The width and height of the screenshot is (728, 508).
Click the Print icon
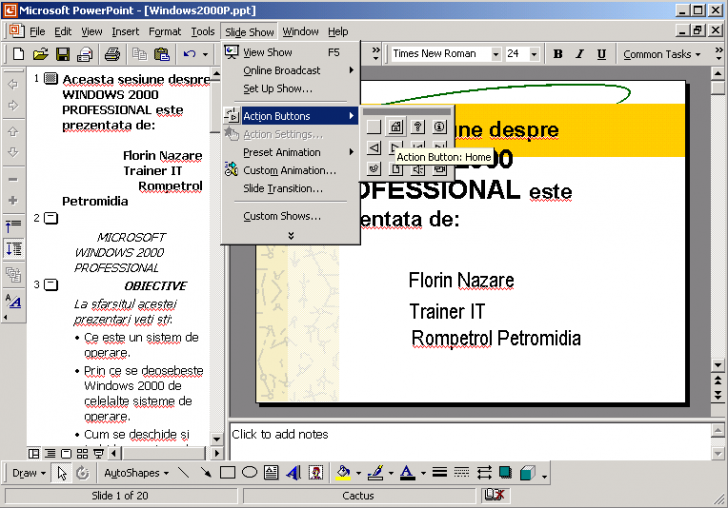(x=112, y=54)
